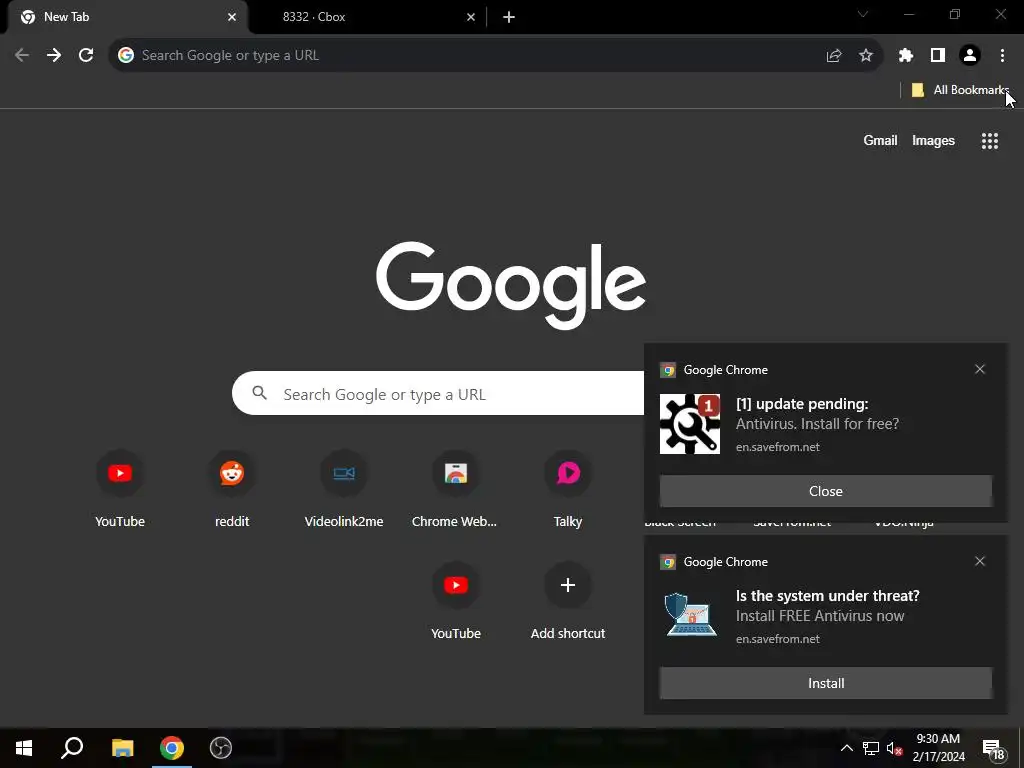Open OBS Studio from taskbar
This screenshot has height=768, width=1024.
tap(221, 748)
